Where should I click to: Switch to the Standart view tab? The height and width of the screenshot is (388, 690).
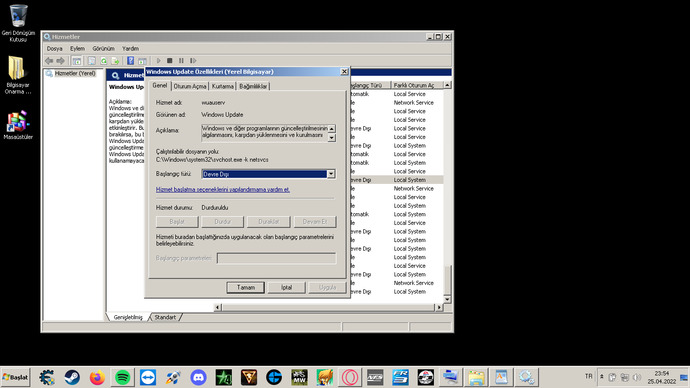[x=165, y=317]
